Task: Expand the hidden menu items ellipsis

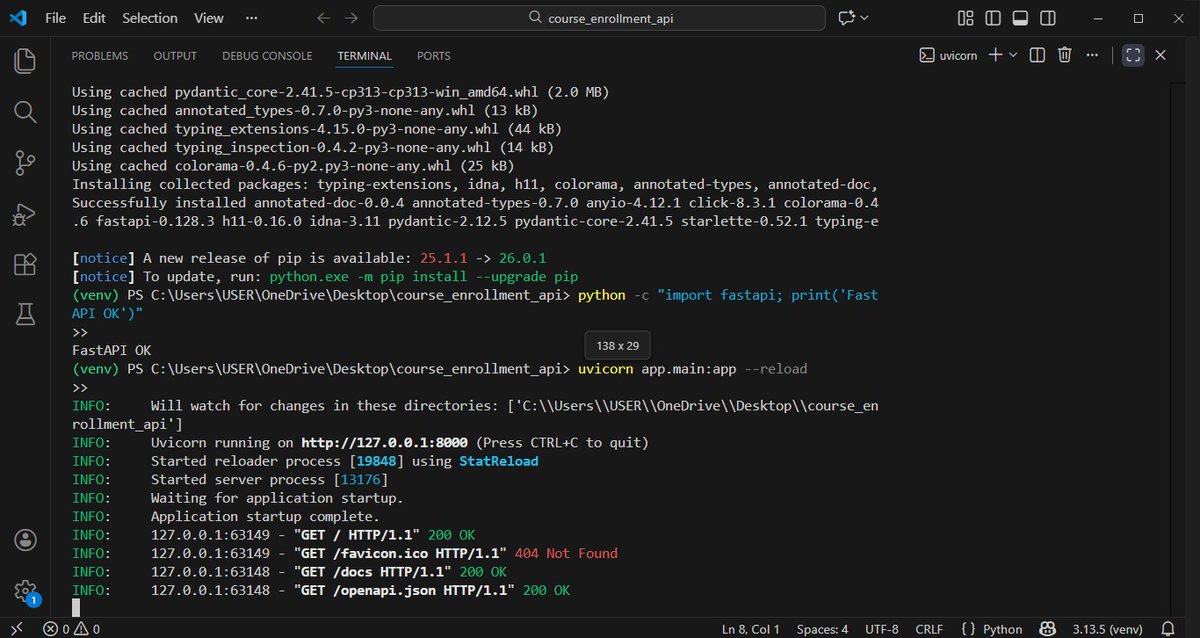Action: click(251, 18)
